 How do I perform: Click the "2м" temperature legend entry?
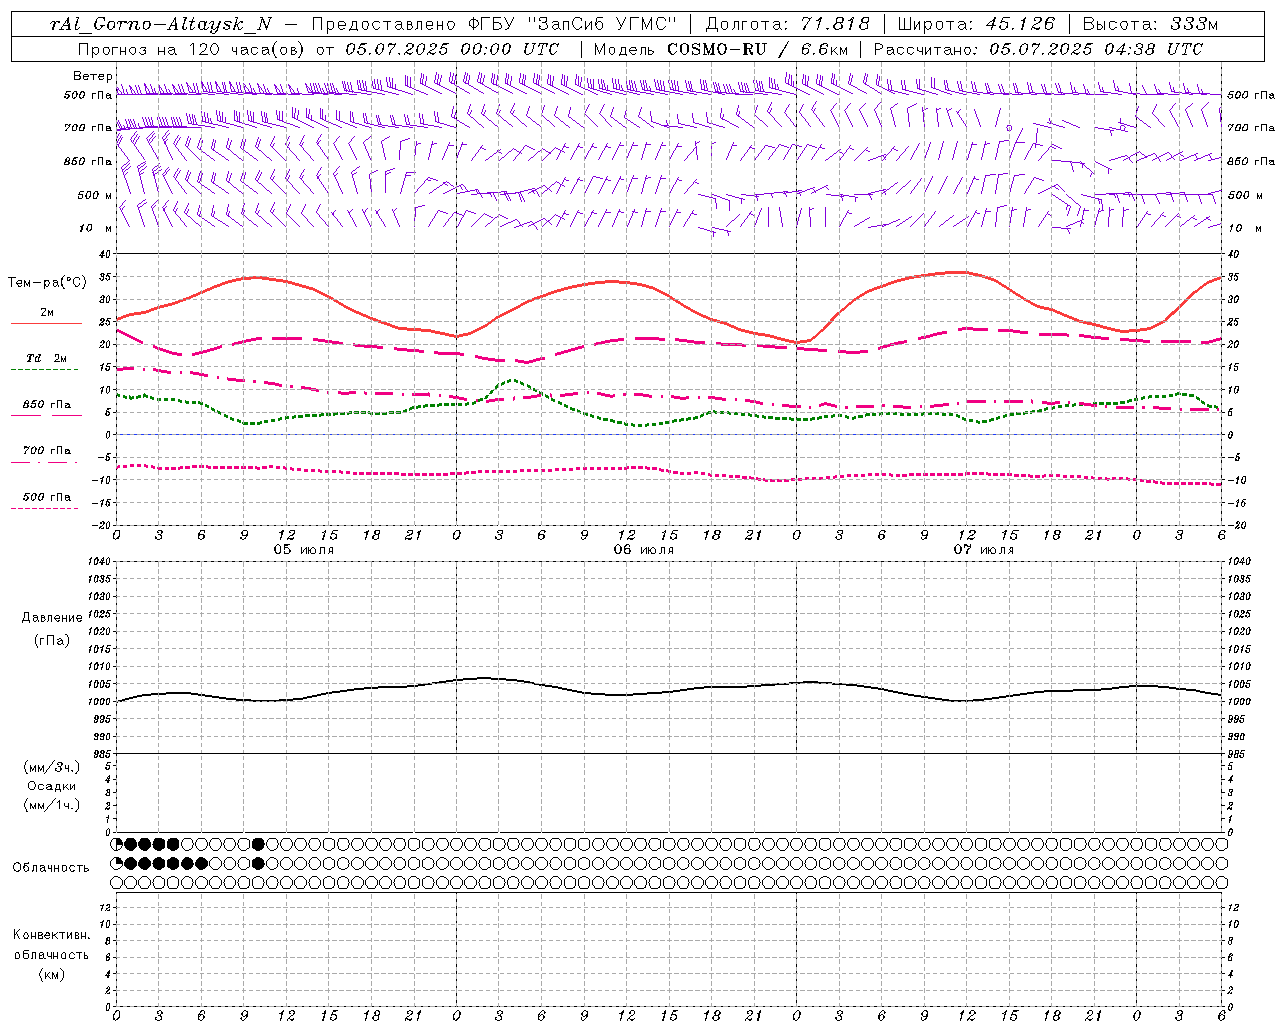(x=47, y=313)
